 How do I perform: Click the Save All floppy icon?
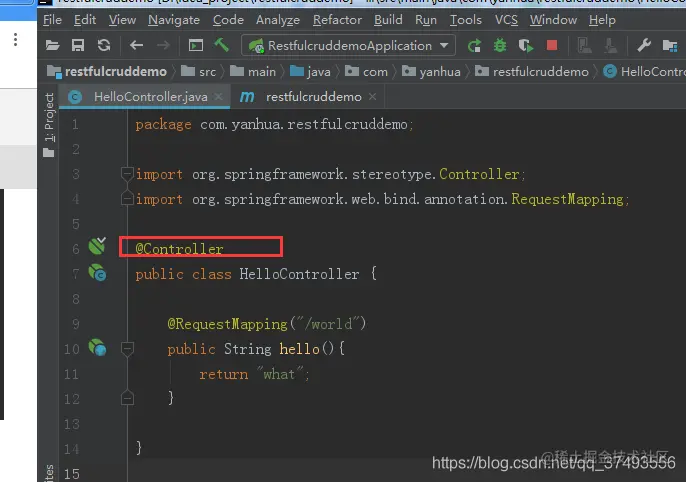pyautogui.click(x=78, y=45)
